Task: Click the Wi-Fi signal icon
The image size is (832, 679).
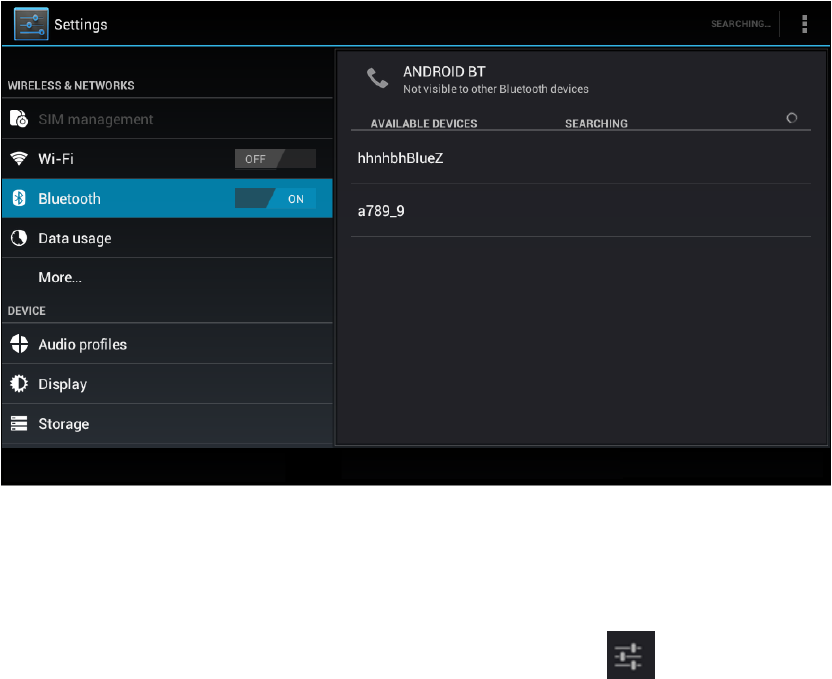Action: pos(19,158)
